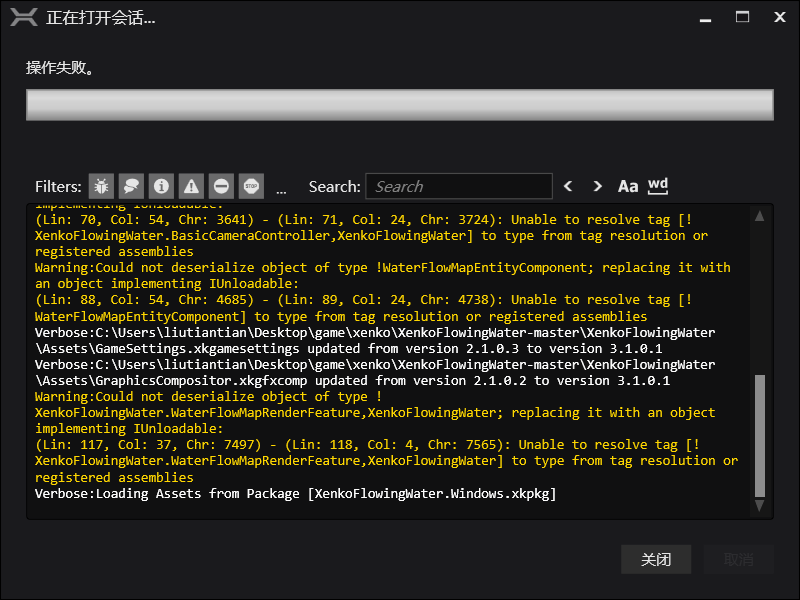Go to previous search result arrow
This screenshot has height=600, width=800.
(x=568, y=186)
